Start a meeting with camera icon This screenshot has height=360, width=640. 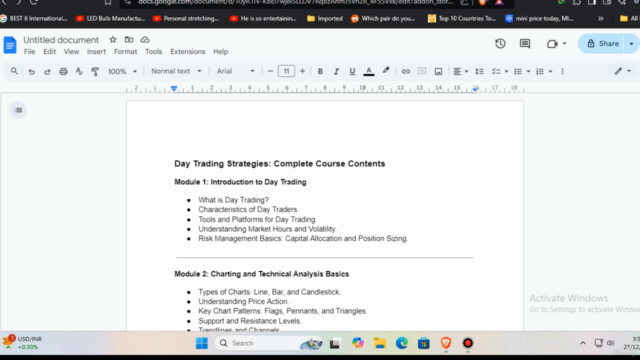click(552, 44)
